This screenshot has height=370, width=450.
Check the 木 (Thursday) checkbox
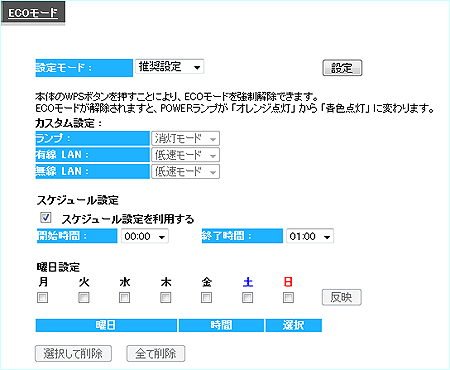tap(165, 297)
